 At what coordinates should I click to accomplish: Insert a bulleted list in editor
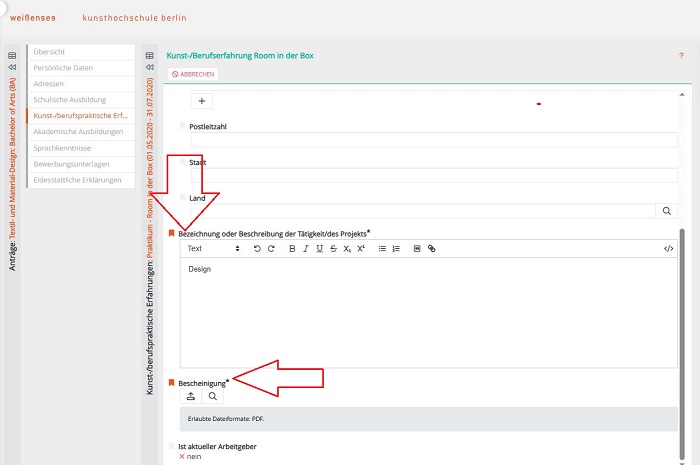(382, 248)
